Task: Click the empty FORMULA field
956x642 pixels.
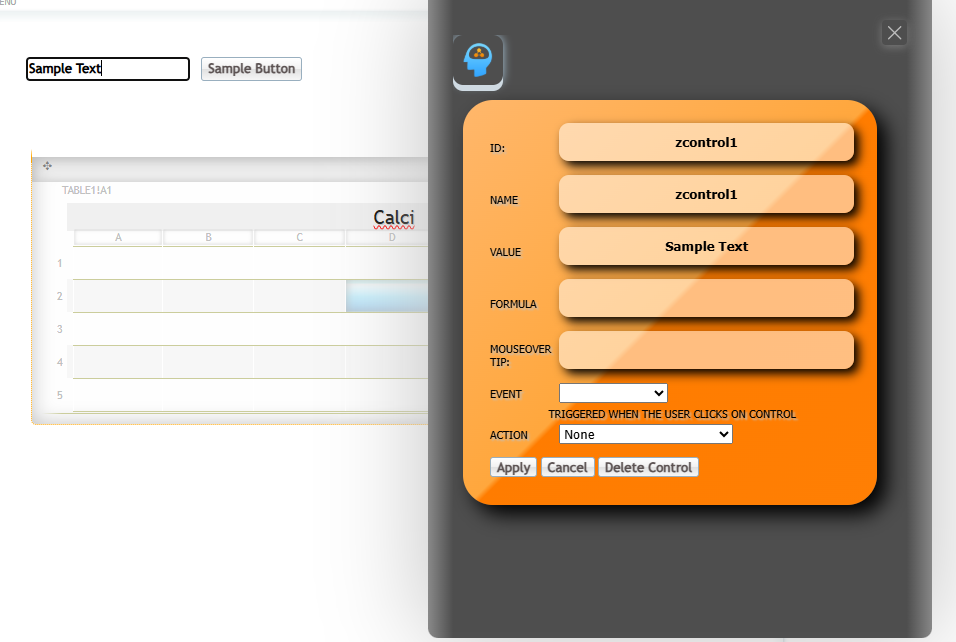Action: tap(705, 298)
